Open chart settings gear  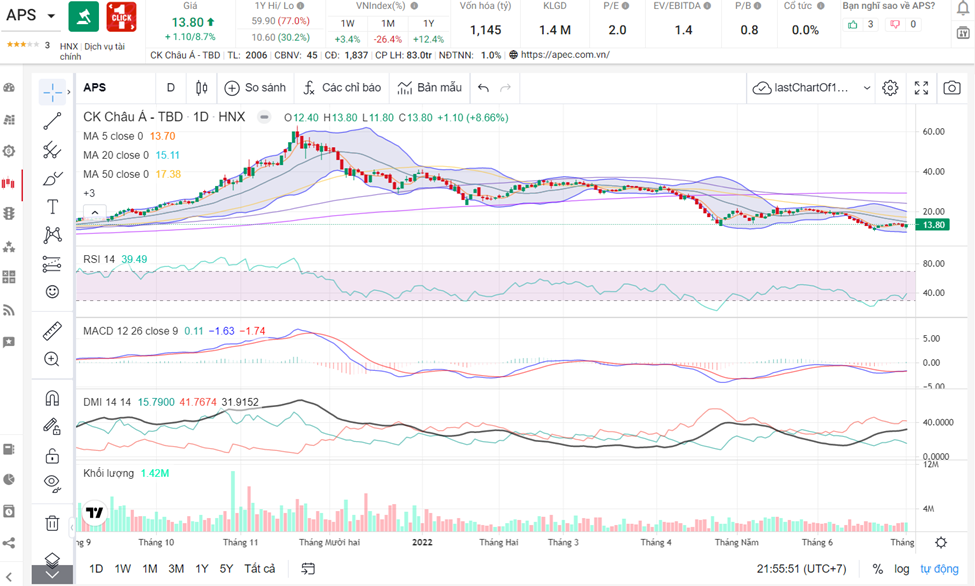pos(890,88)
